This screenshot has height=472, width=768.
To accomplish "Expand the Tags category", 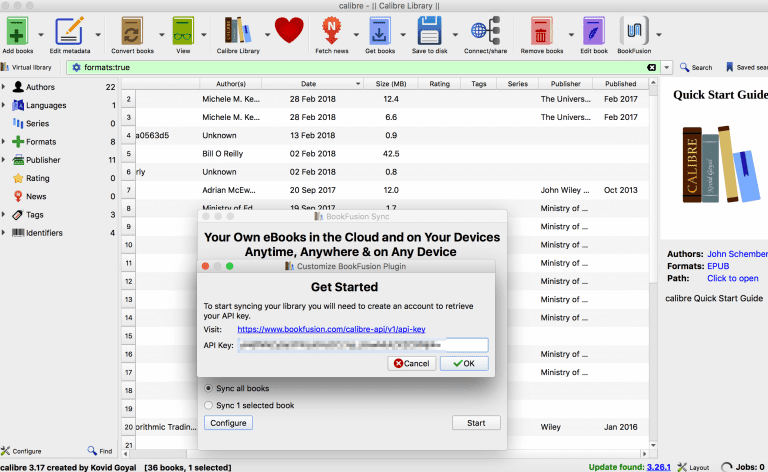I will pyautogui.click(x=4, y=214).
